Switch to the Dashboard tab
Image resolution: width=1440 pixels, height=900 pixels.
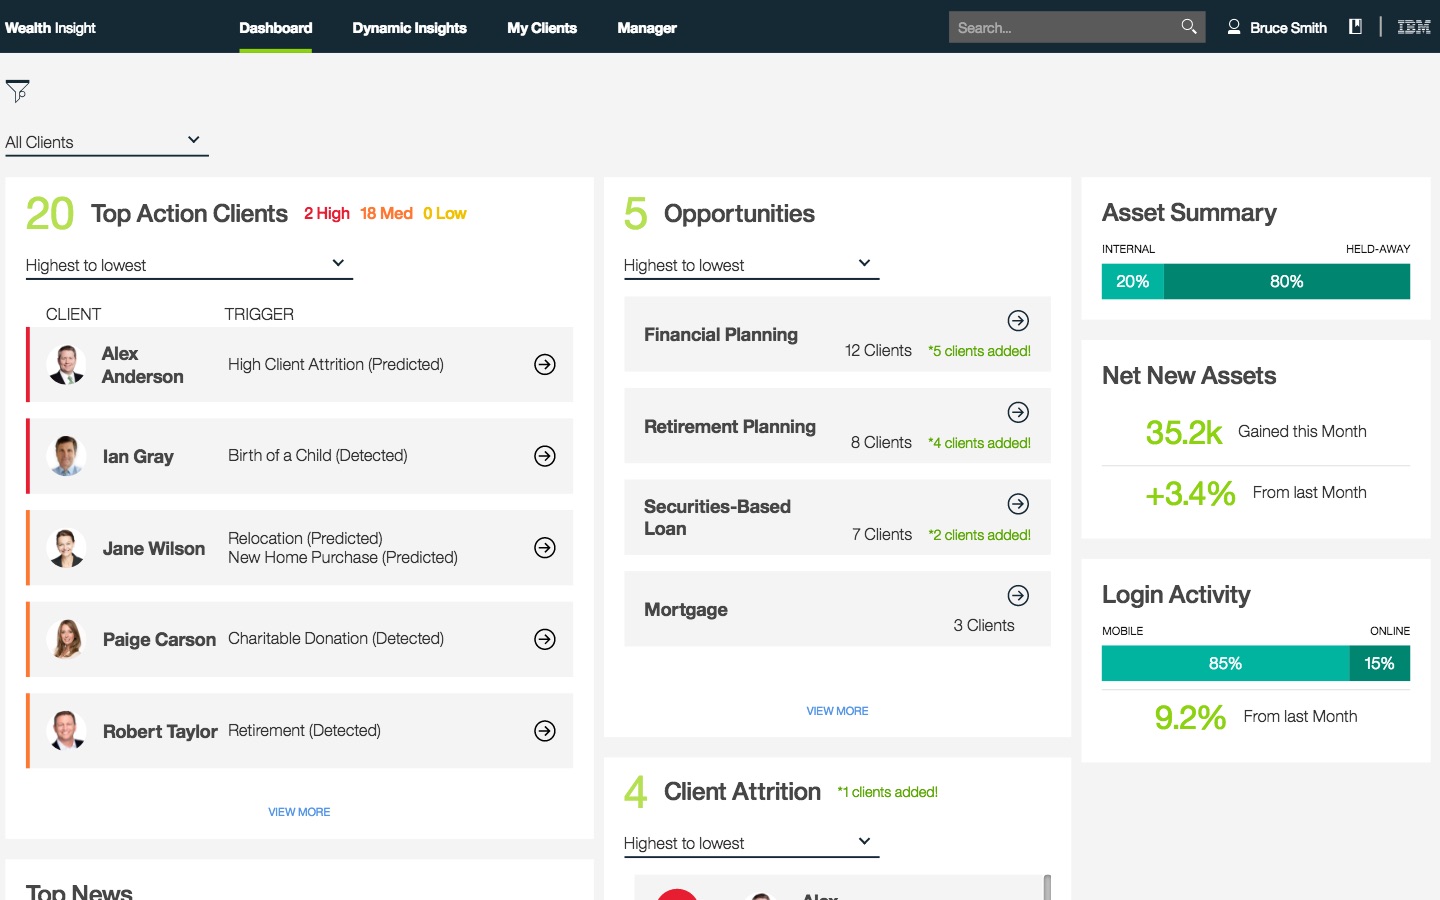(x=275, y=27)
